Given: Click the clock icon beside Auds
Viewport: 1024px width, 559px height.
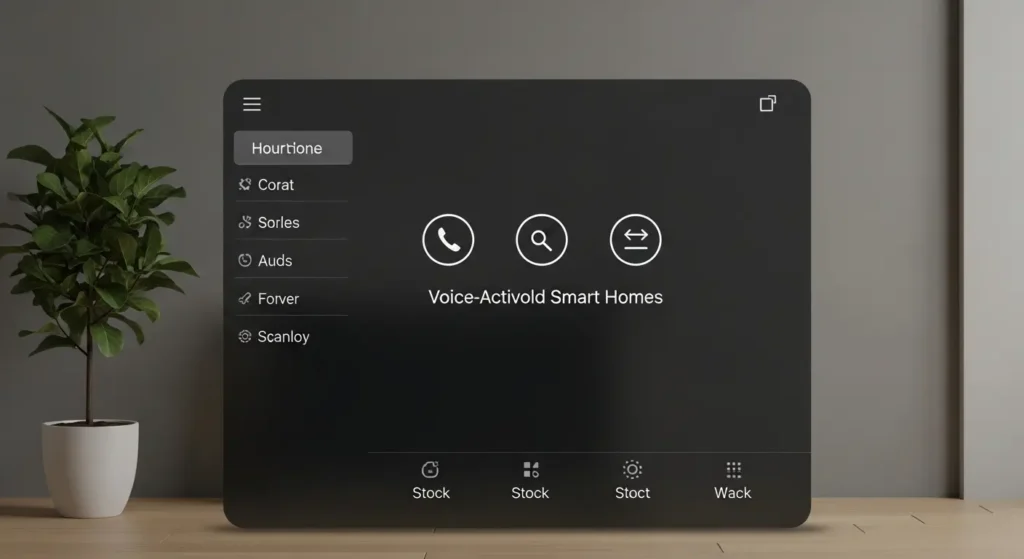Looking at the screenshot, I should [x=245, y=261].
